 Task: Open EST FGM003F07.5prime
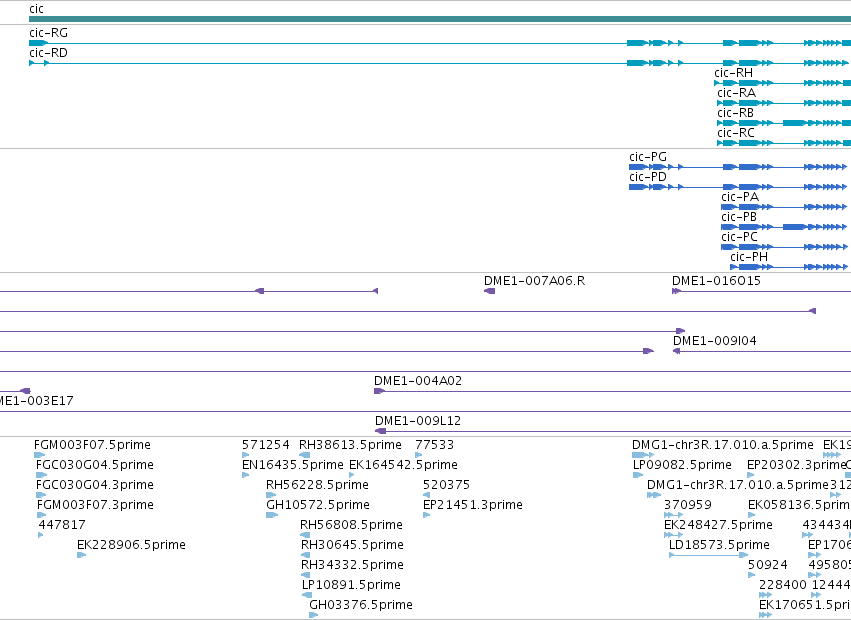click(92, 445)
